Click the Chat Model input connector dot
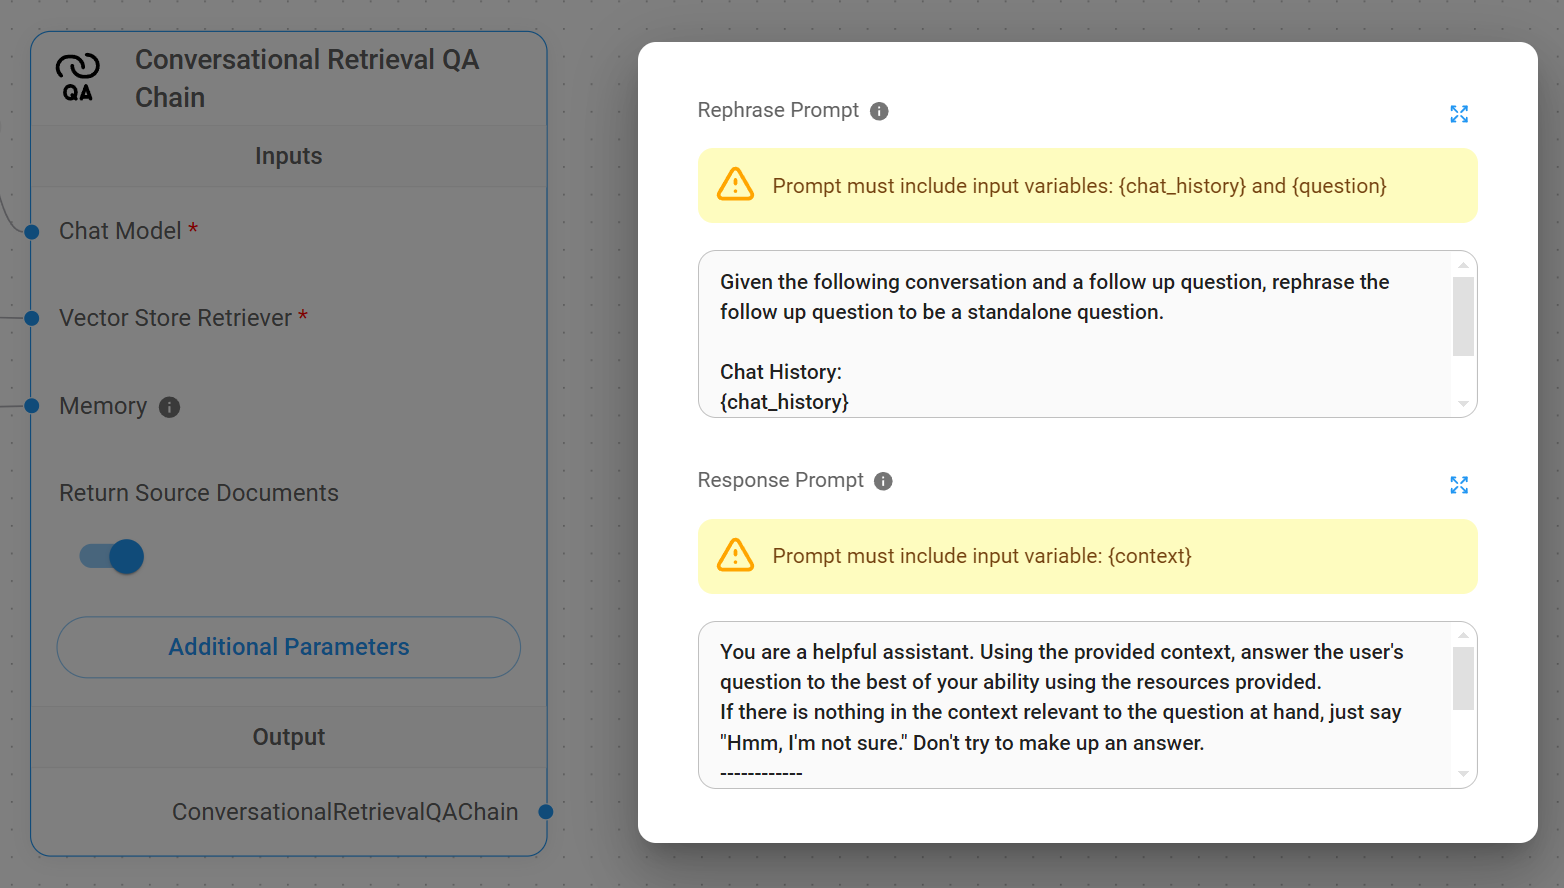Screen dimensions: 1564x888 click(x=32, y=232)
